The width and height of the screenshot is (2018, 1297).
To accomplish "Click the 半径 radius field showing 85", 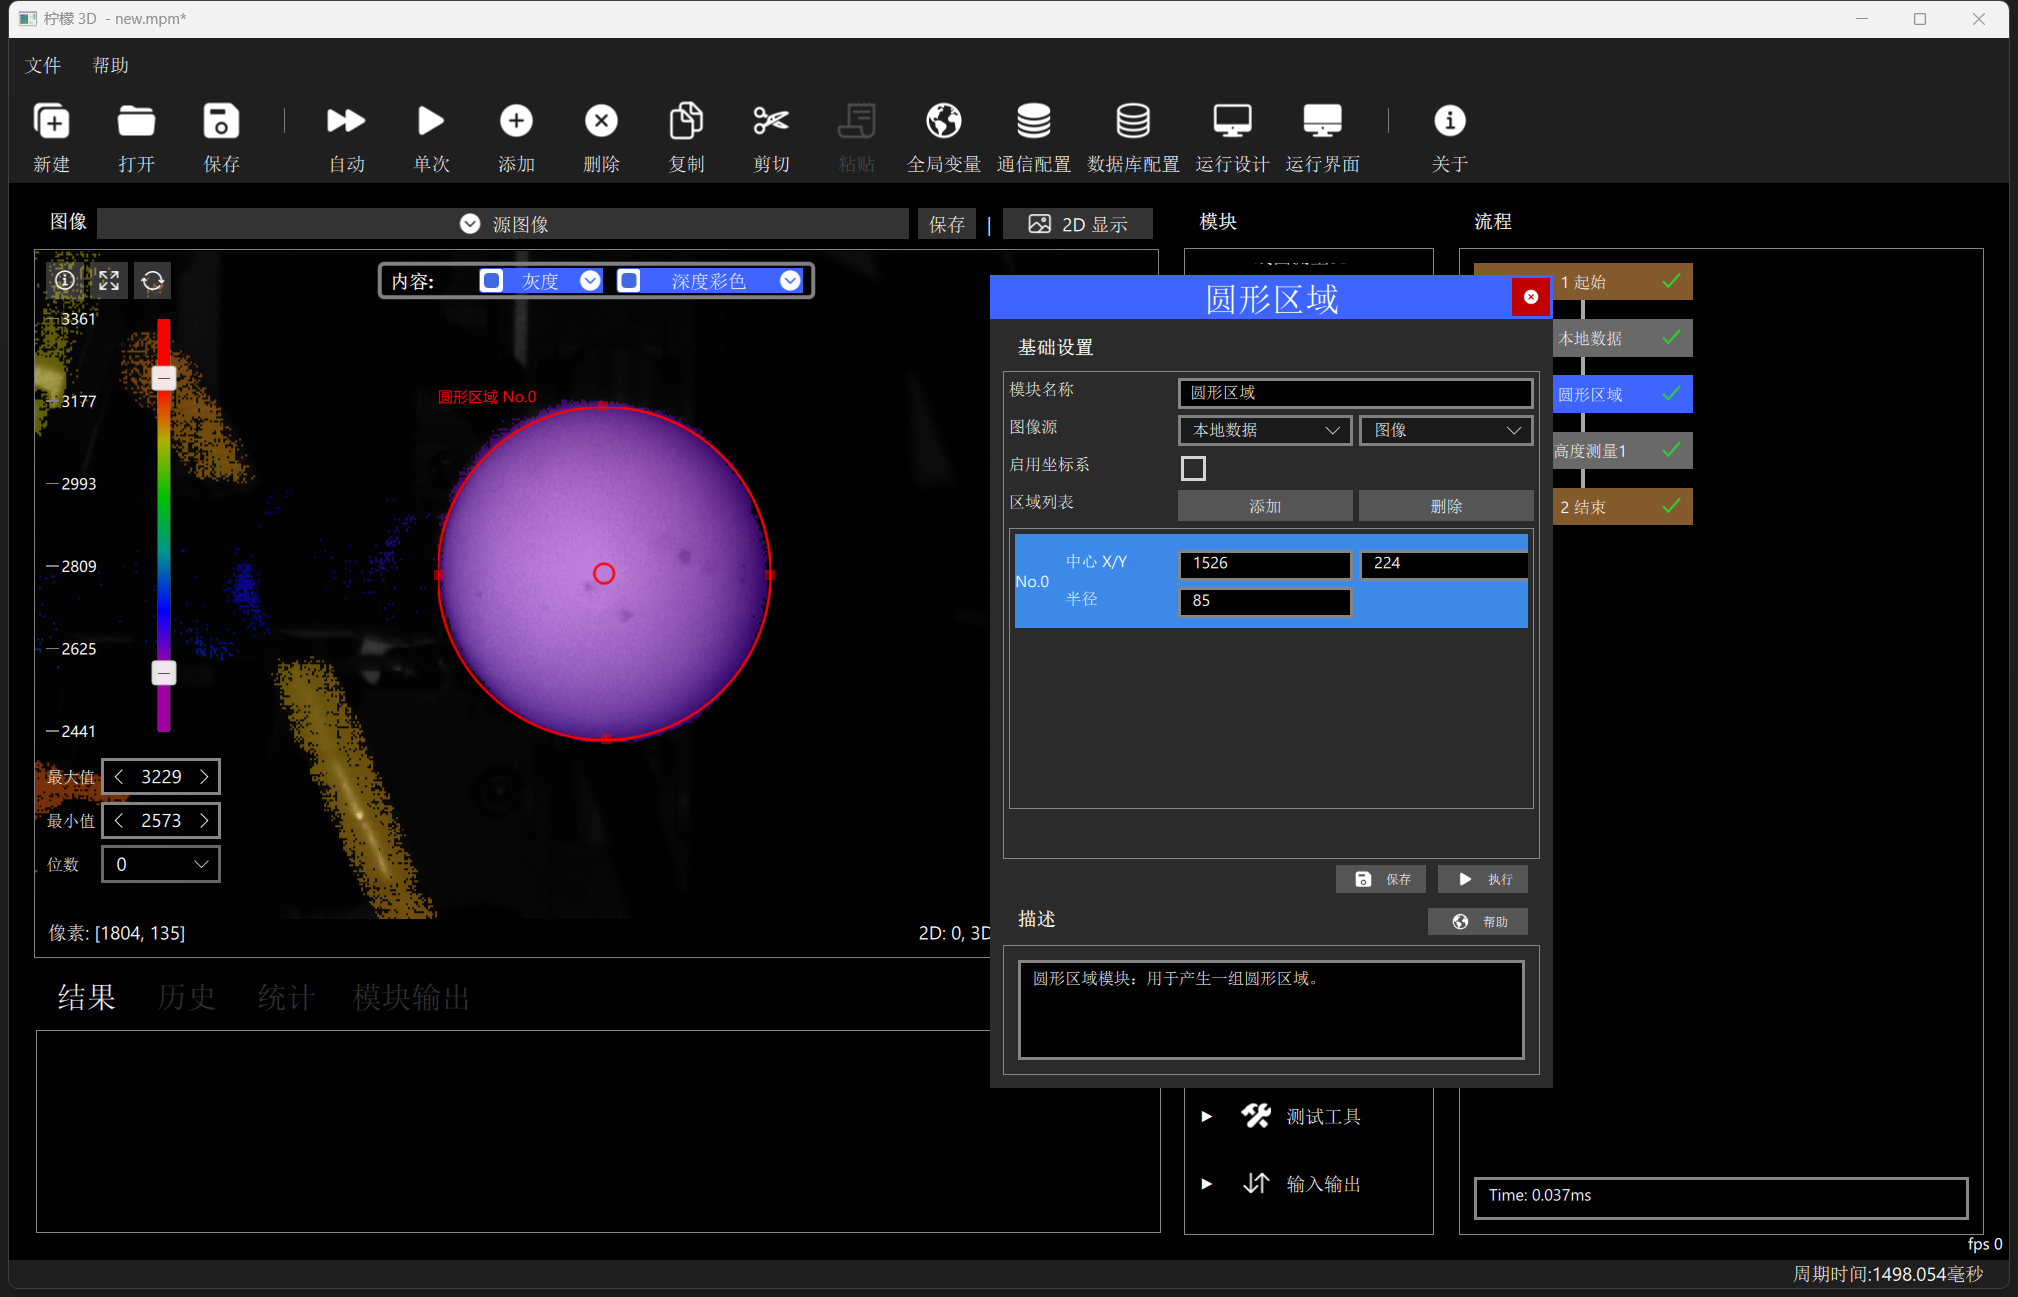I will pyautogui.click(x=1265, y=601).
